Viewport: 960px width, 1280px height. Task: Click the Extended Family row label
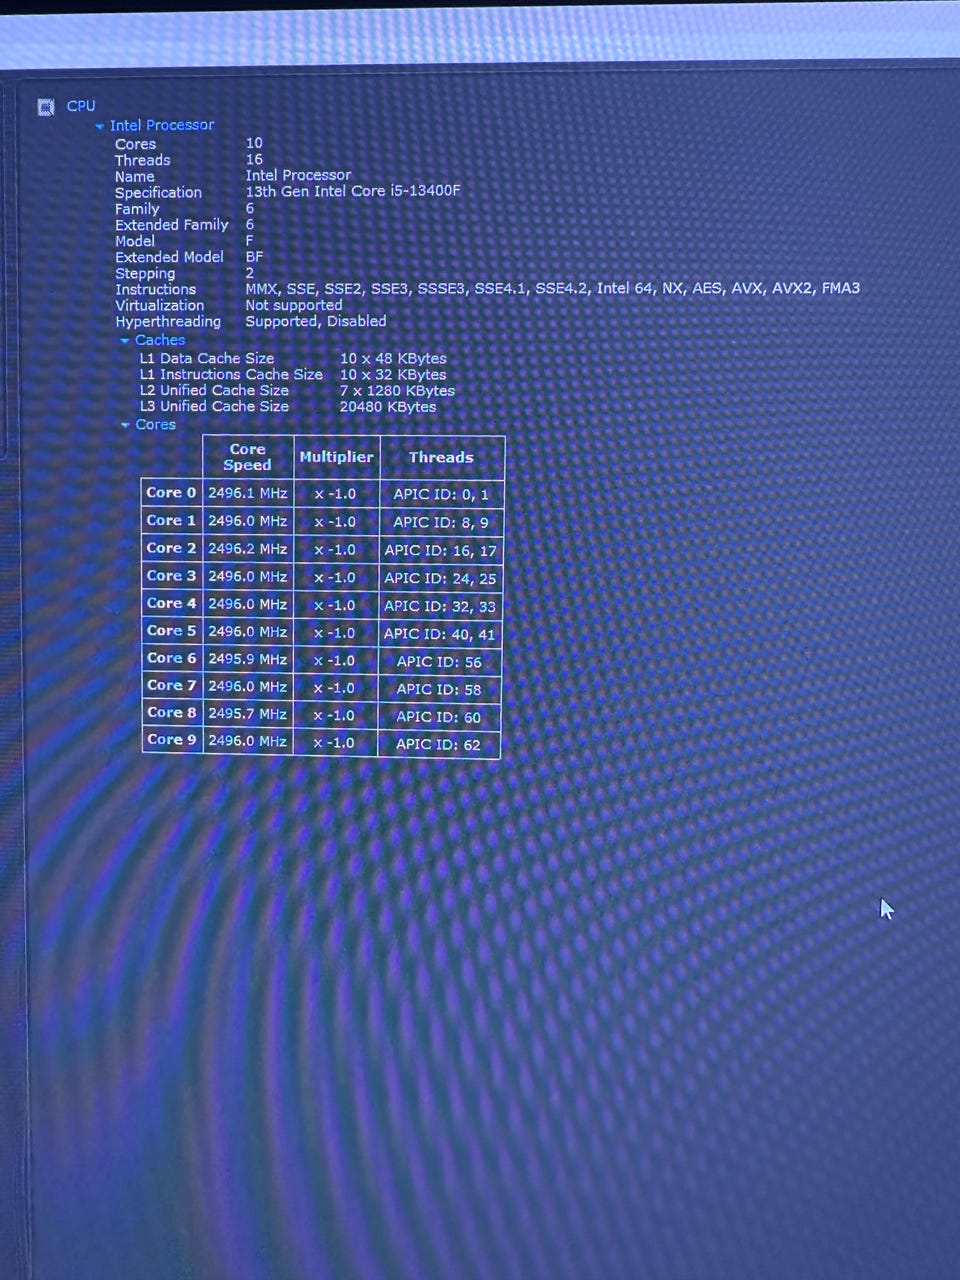tap(172, 225)
